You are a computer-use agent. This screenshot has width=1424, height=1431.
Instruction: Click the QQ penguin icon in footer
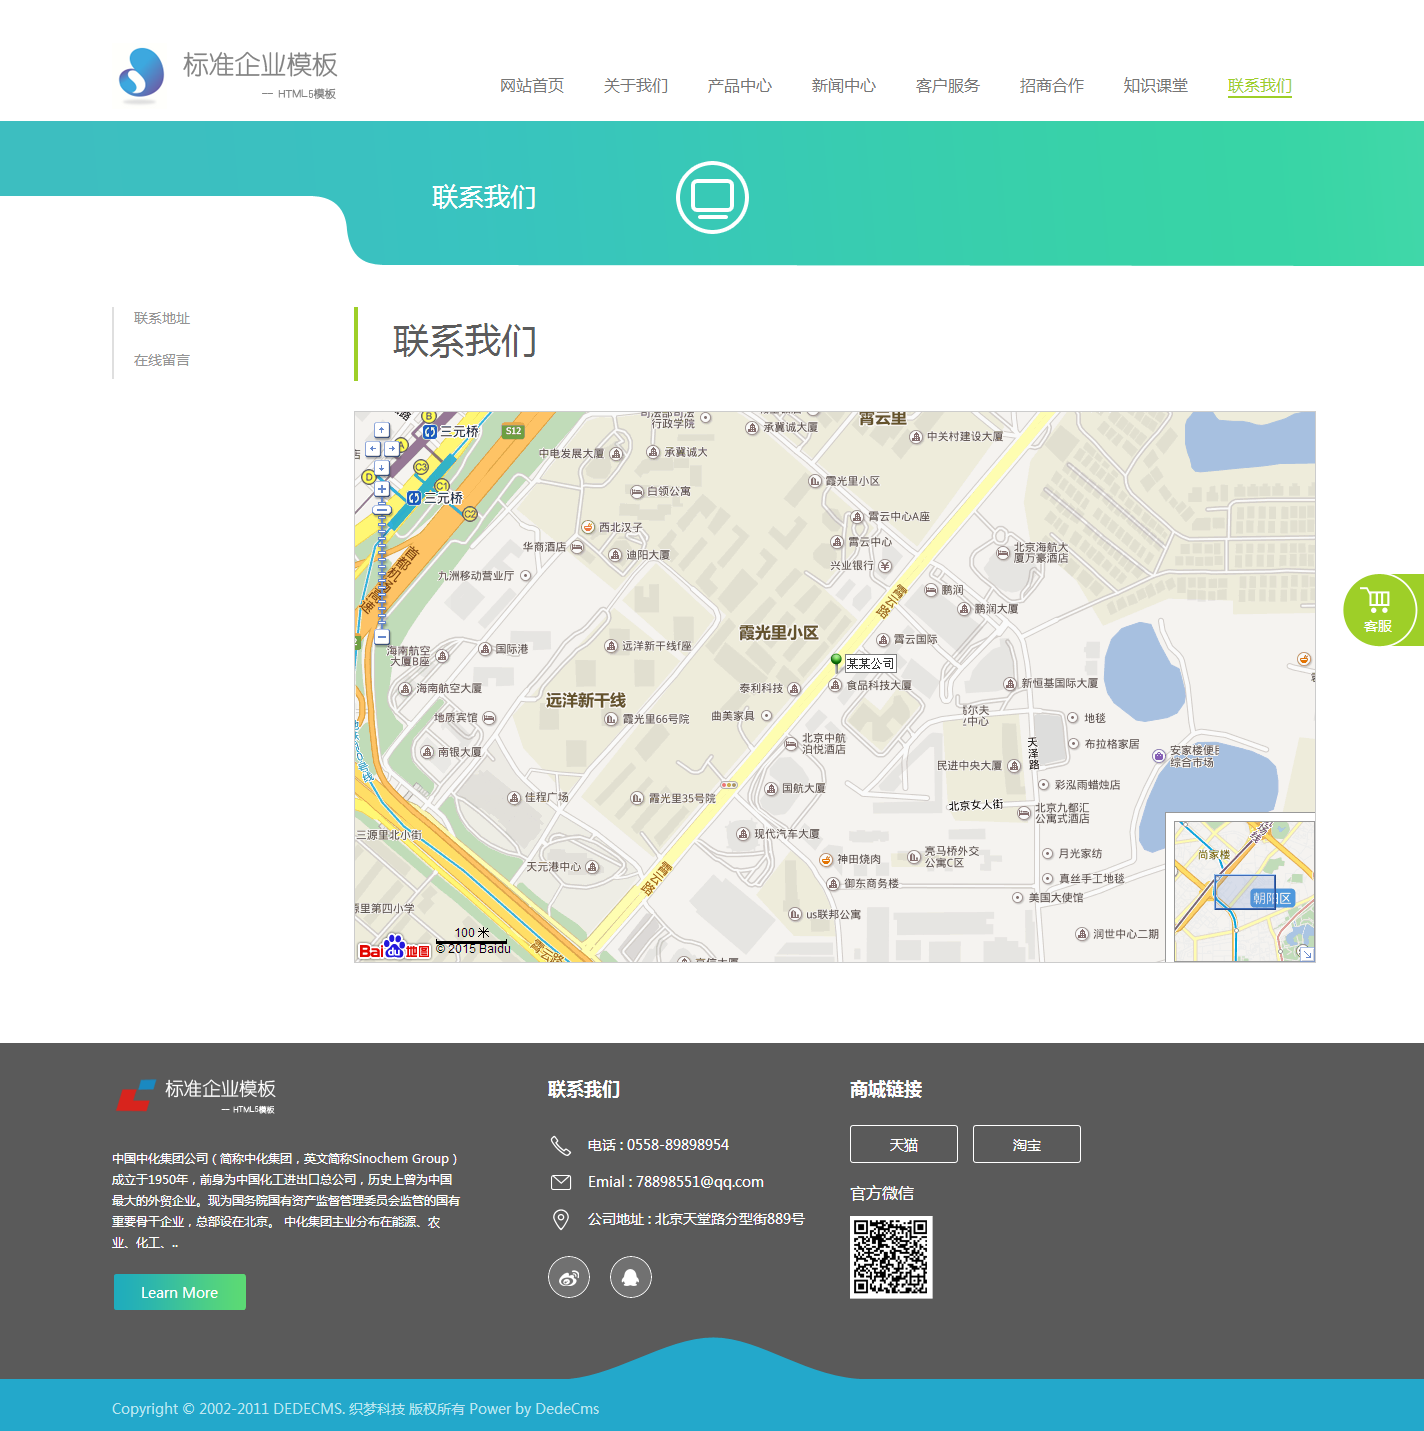pos(631,1277)
